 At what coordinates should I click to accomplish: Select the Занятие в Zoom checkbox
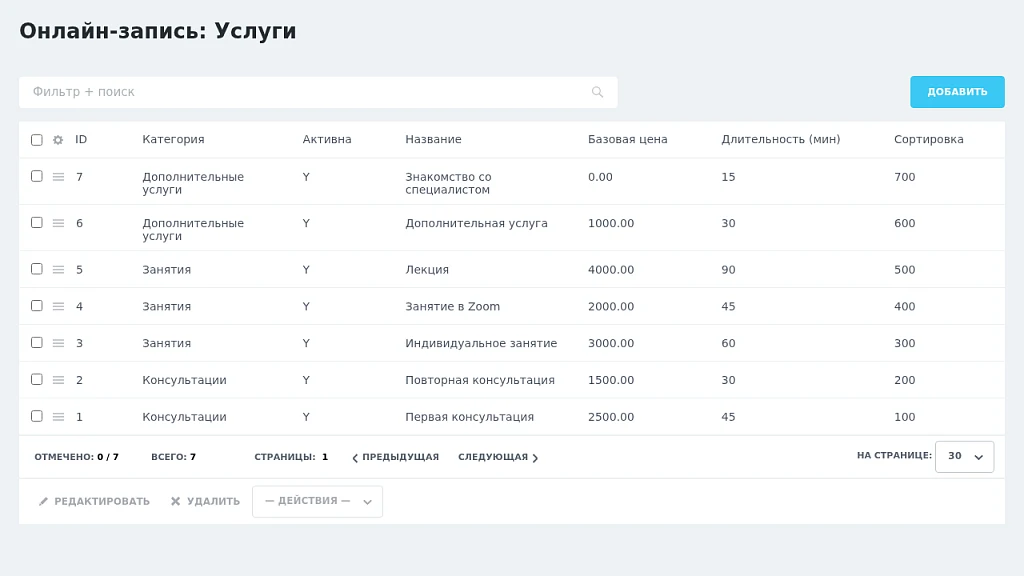[37, 306]
